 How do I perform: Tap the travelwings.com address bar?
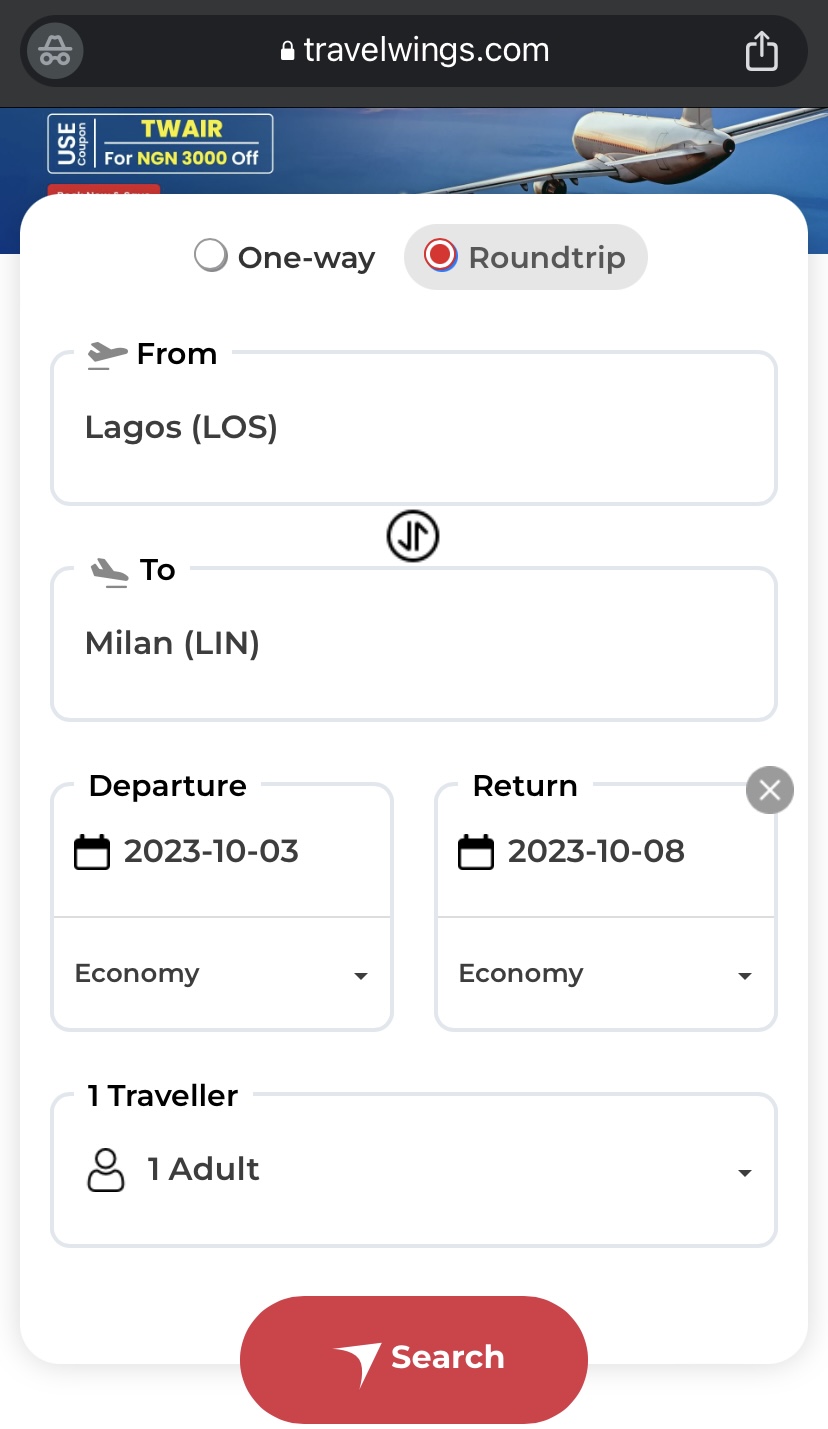coord(415,51)
